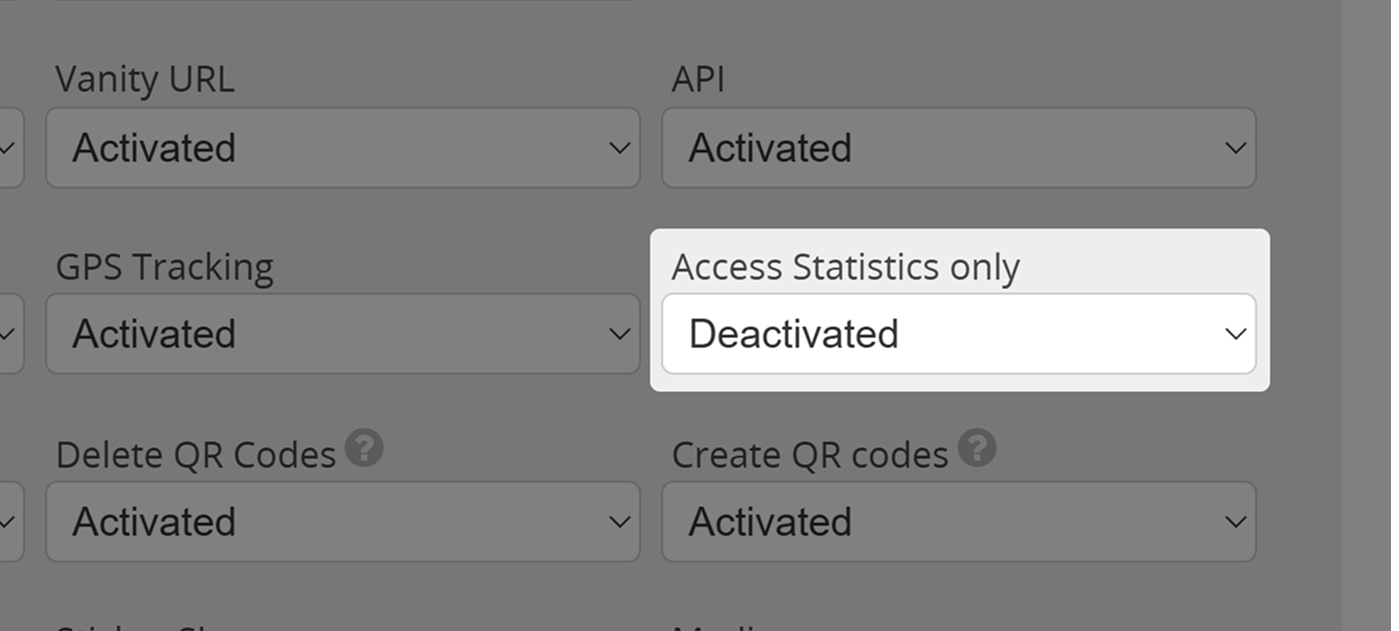The width and height of the screenshot is (1399, 631).
Task: Click the cut-off dropdown arrow left of Vanity URL
Action: tap(8, 148)
